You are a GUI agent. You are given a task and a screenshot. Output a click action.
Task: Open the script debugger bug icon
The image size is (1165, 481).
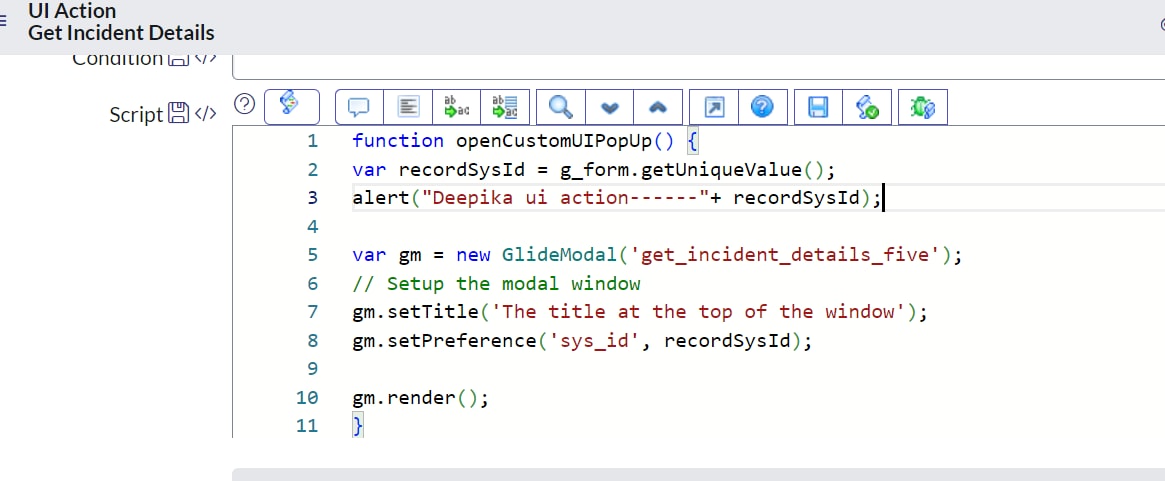point(922,107)
